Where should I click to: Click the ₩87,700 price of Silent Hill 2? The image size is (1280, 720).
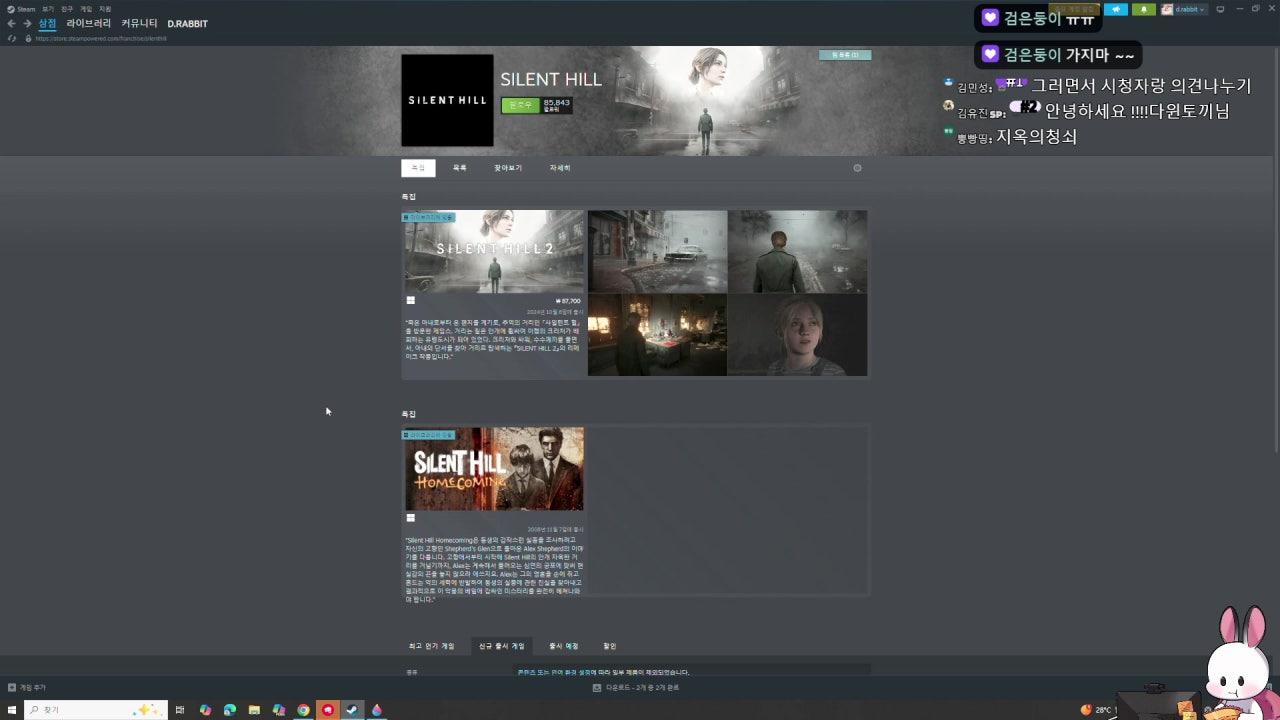[x=568, y=300]
